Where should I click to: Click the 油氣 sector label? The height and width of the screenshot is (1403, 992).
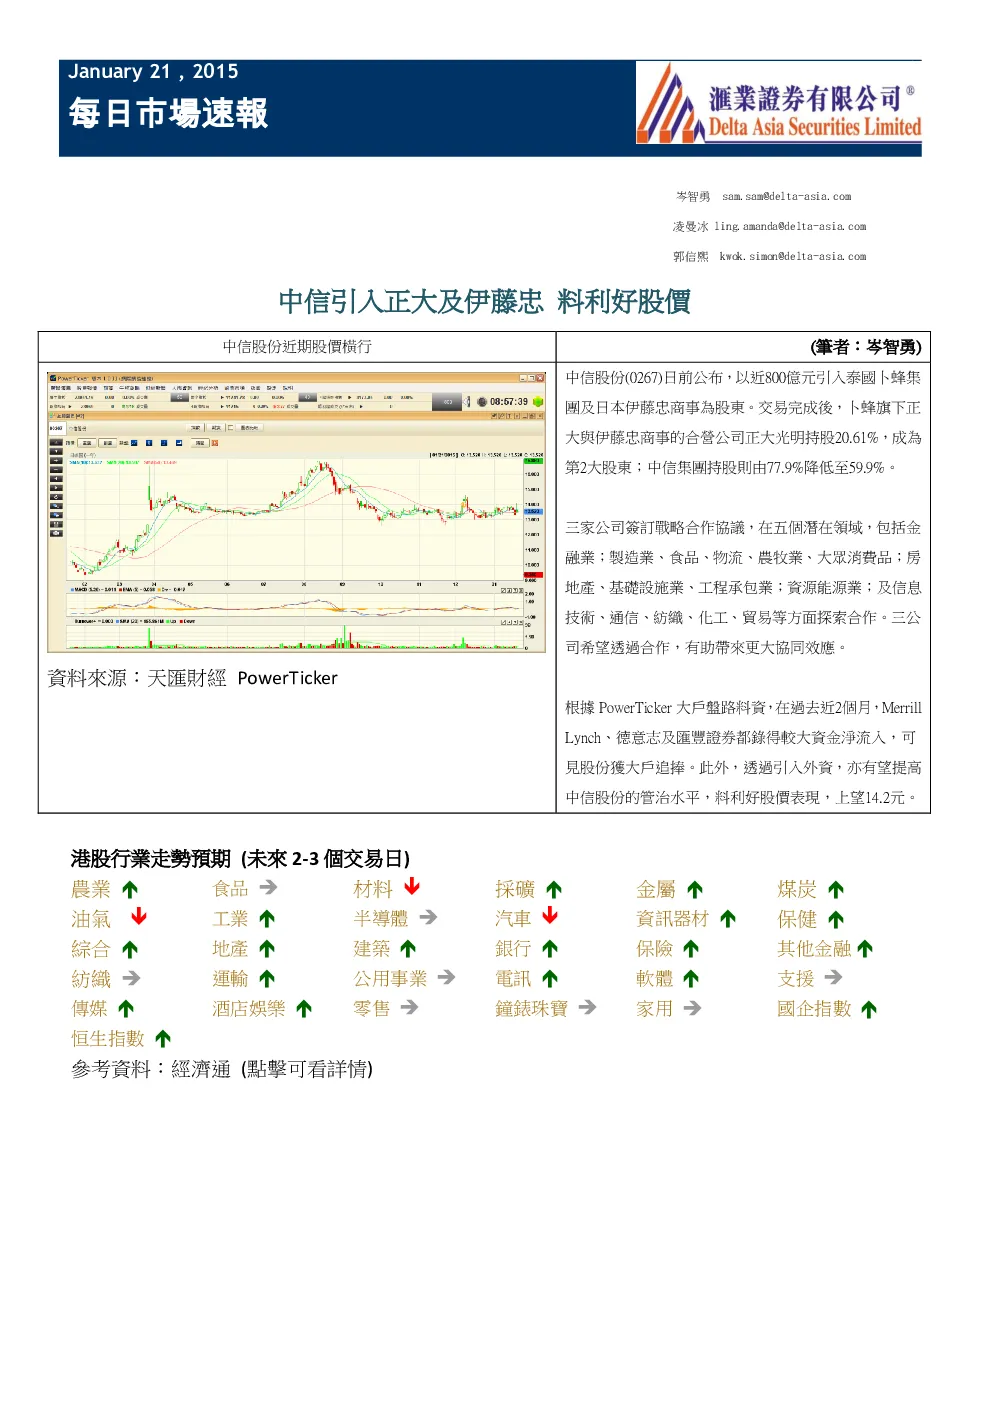point(91,919)
